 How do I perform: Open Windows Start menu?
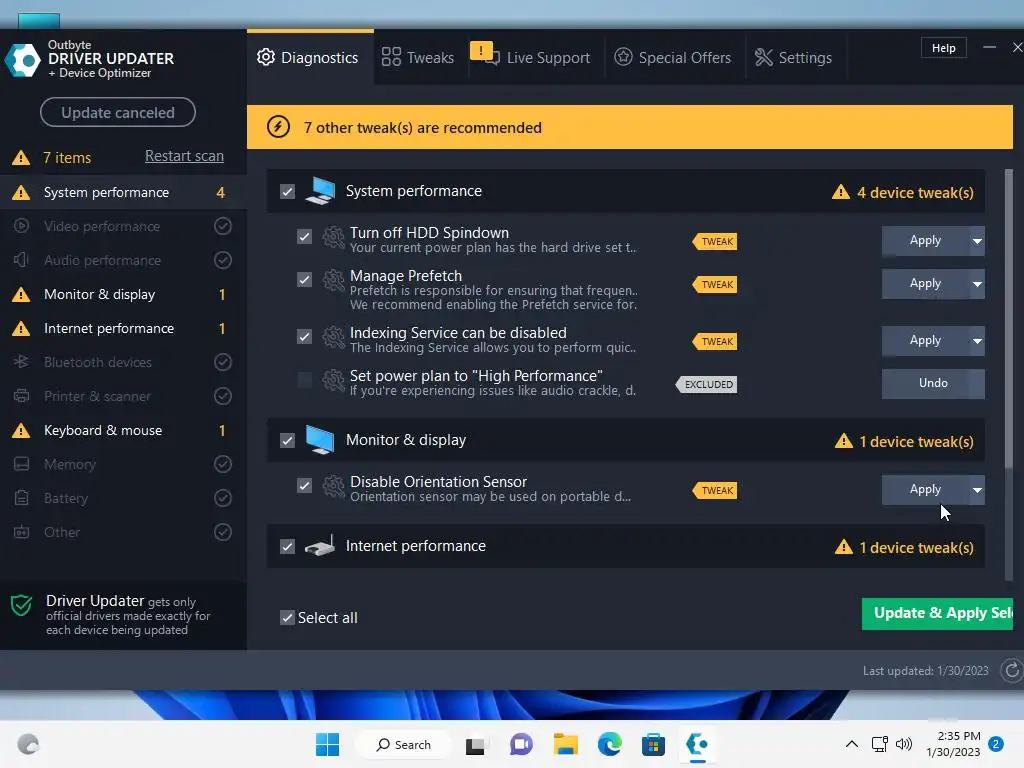click(327, 744)
